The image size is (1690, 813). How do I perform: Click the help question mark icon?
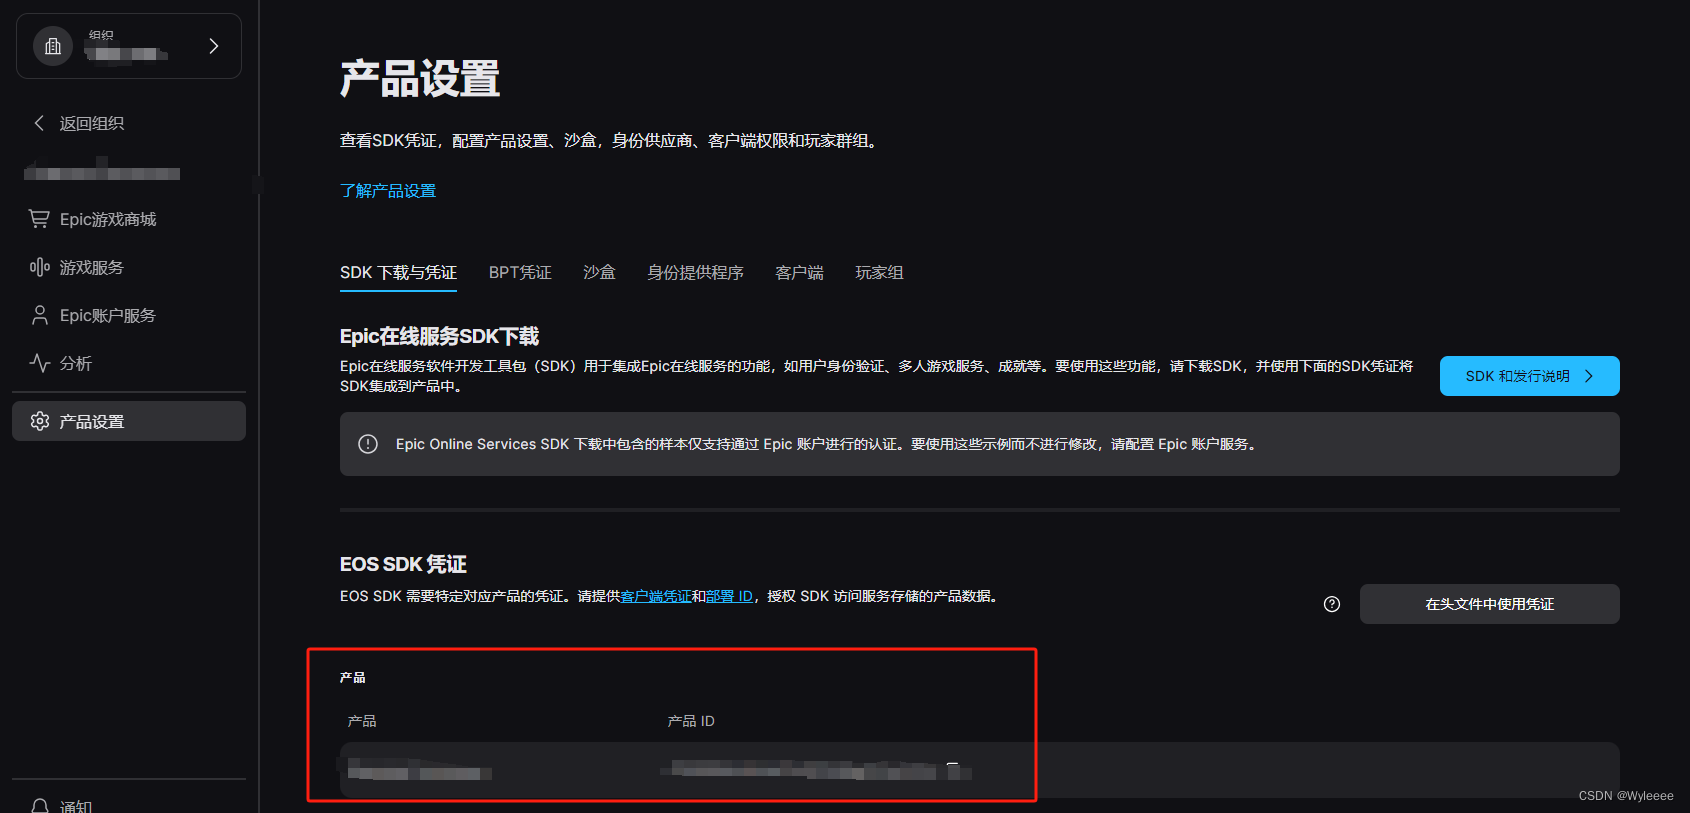(1332, 604)
